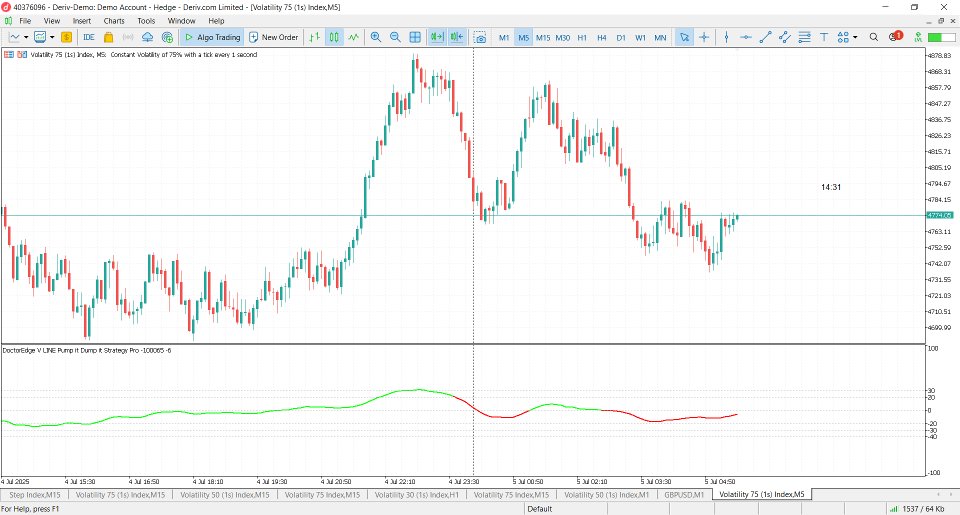Activate the cursor arrow tool
This screenshot has width=960, height=515.
click(x=684, y=37)
